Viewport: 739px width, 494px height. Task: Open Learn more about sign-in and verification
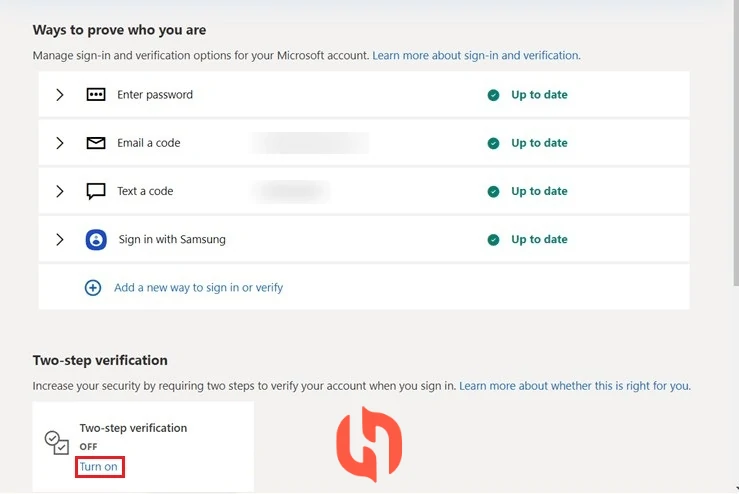pyautogui.click(x=476, y=56)
